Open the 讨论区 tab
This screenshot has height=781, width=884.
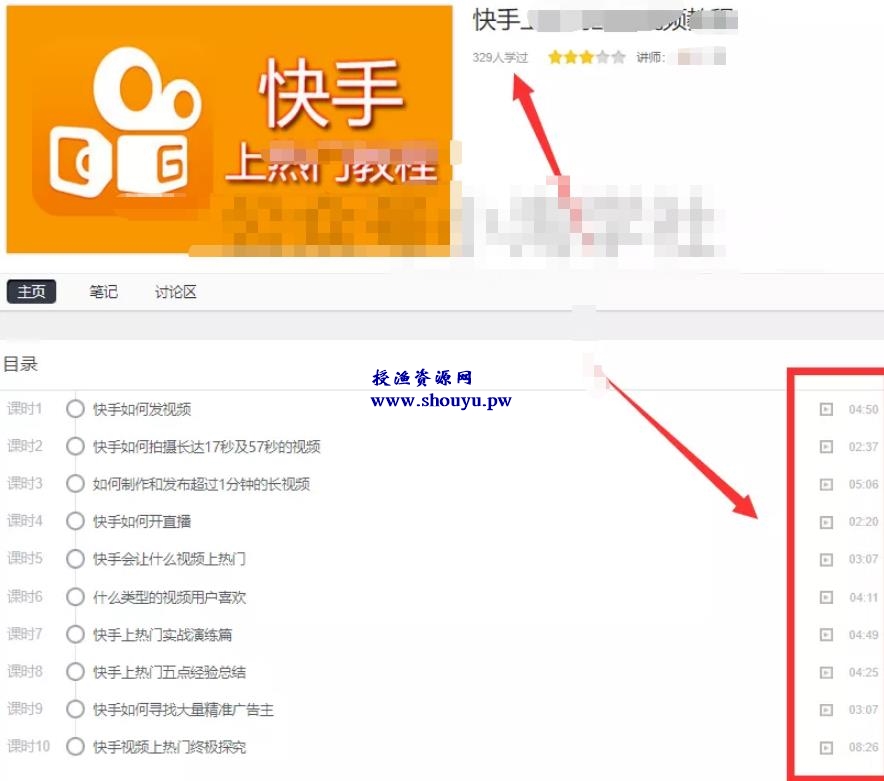coord(175,292)
